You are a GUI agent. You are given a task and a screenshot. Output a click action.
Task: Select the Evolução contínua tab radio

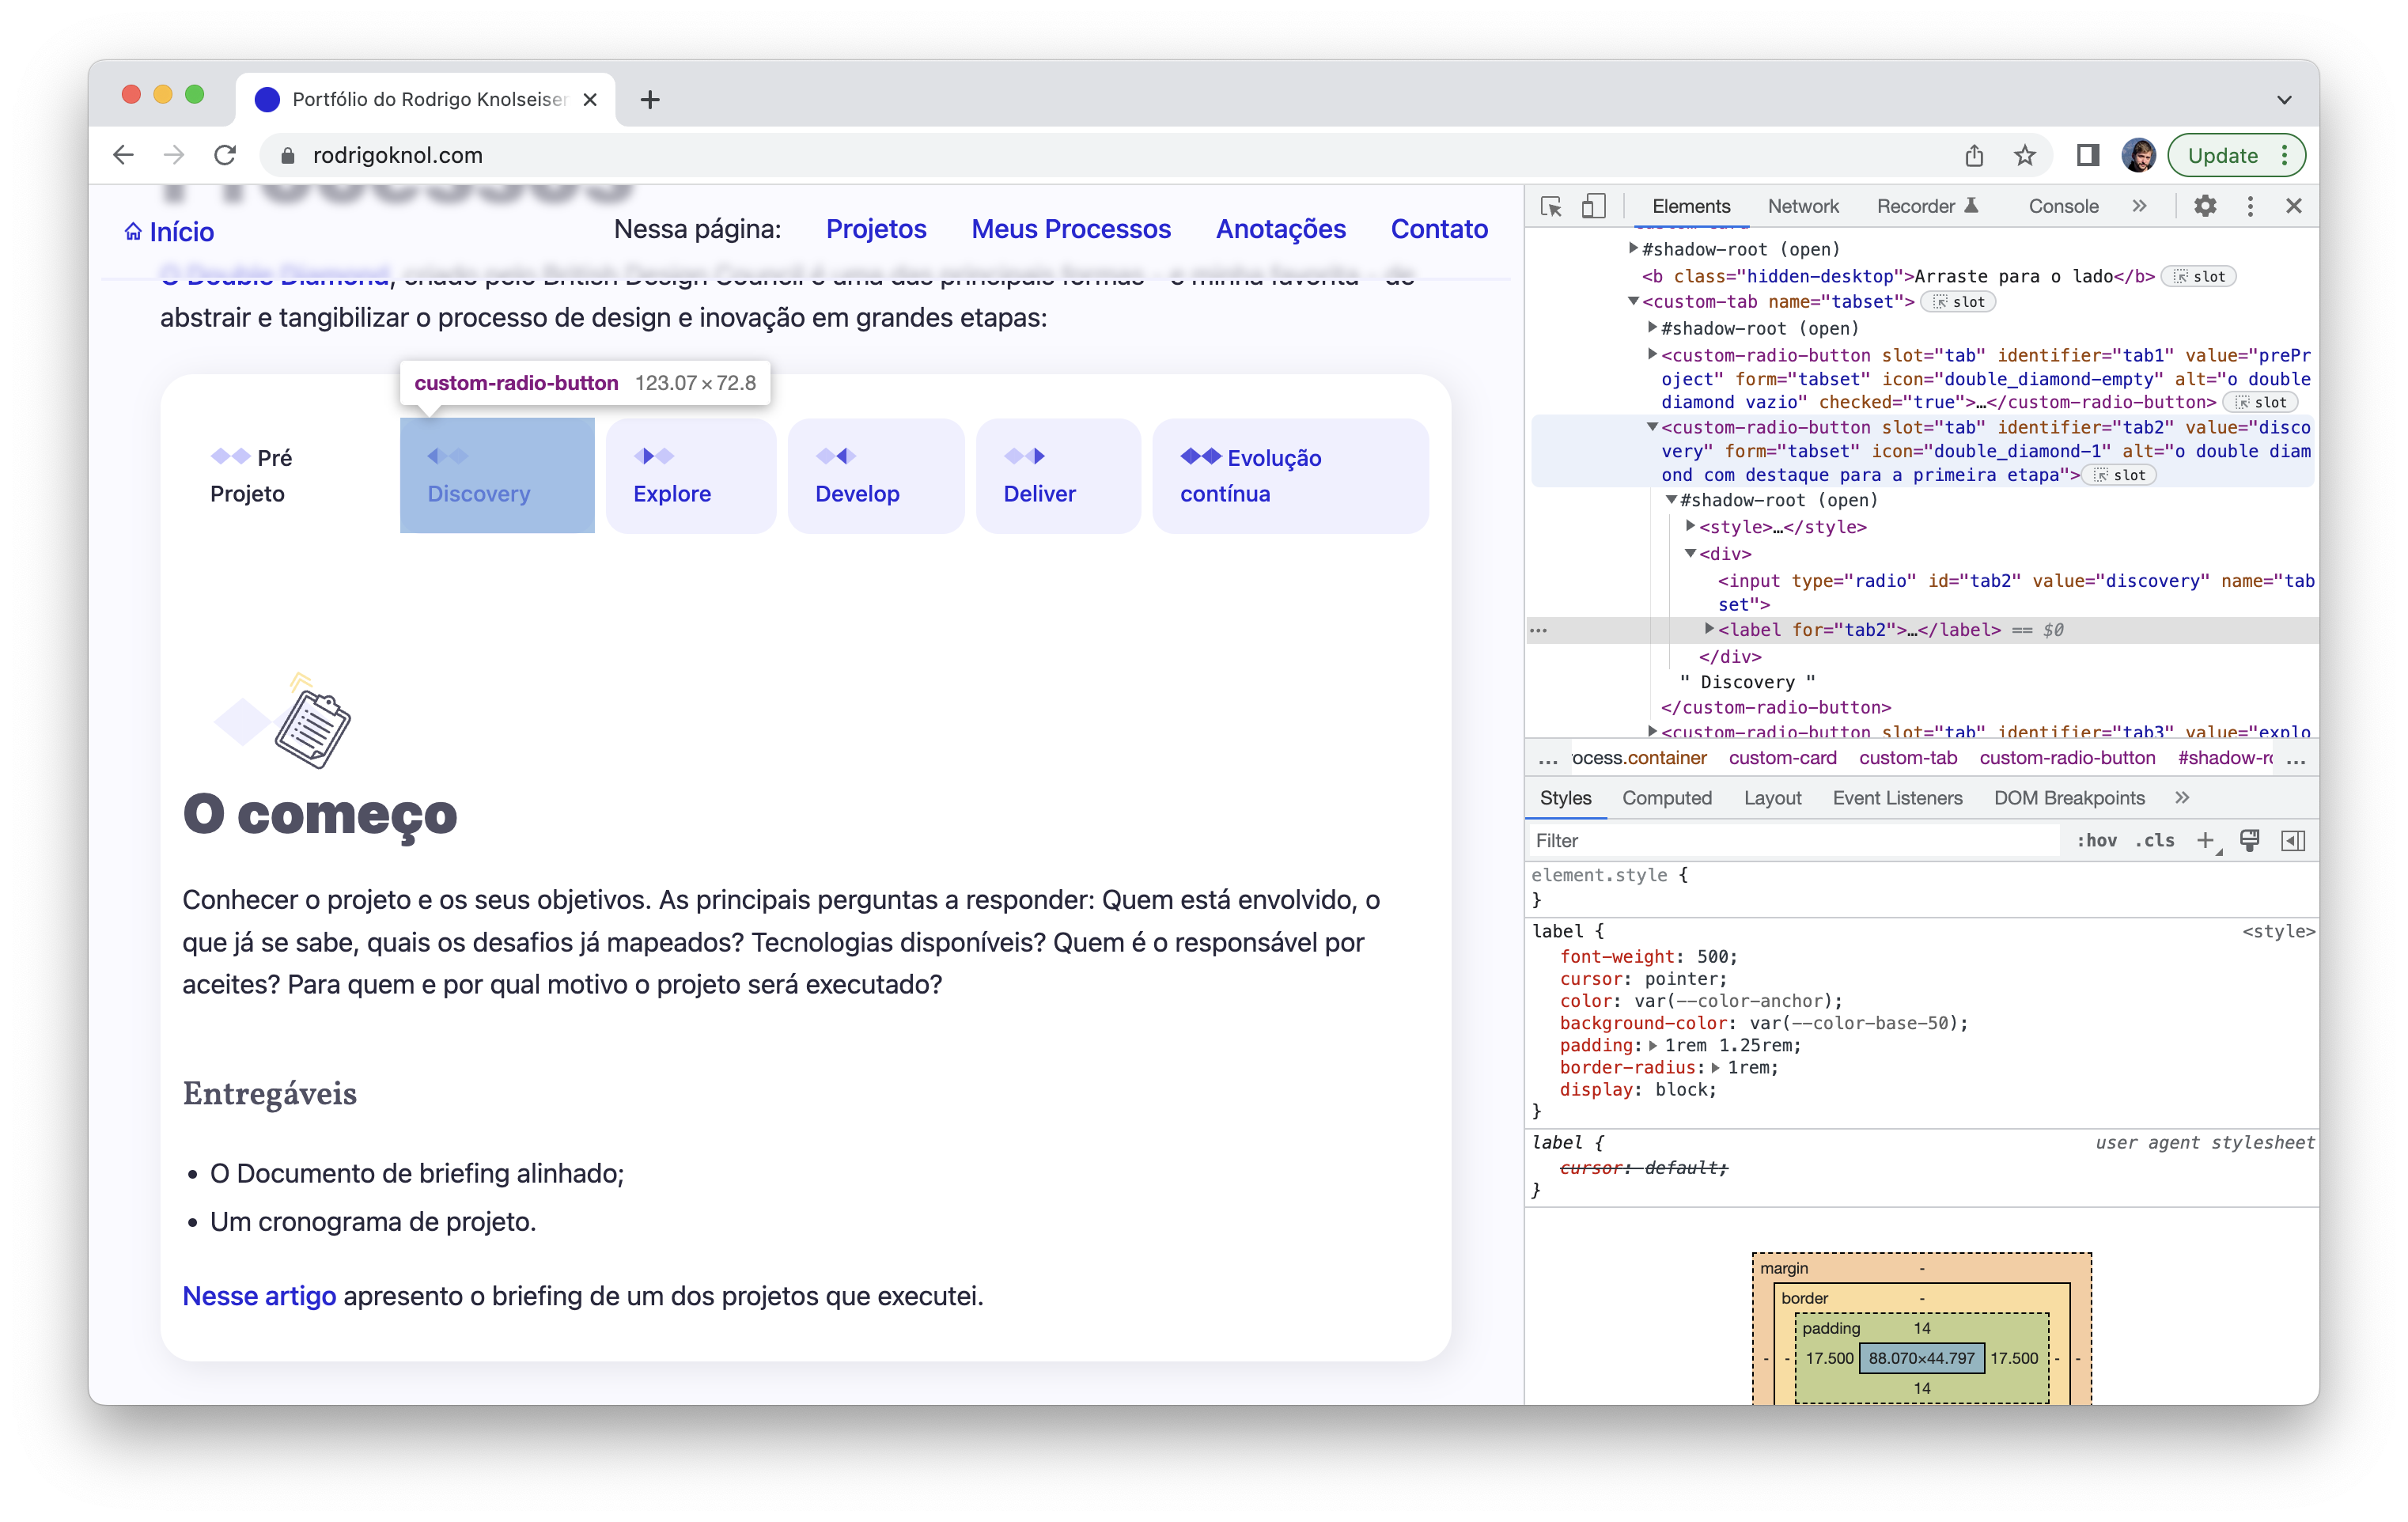[1290, 475]
